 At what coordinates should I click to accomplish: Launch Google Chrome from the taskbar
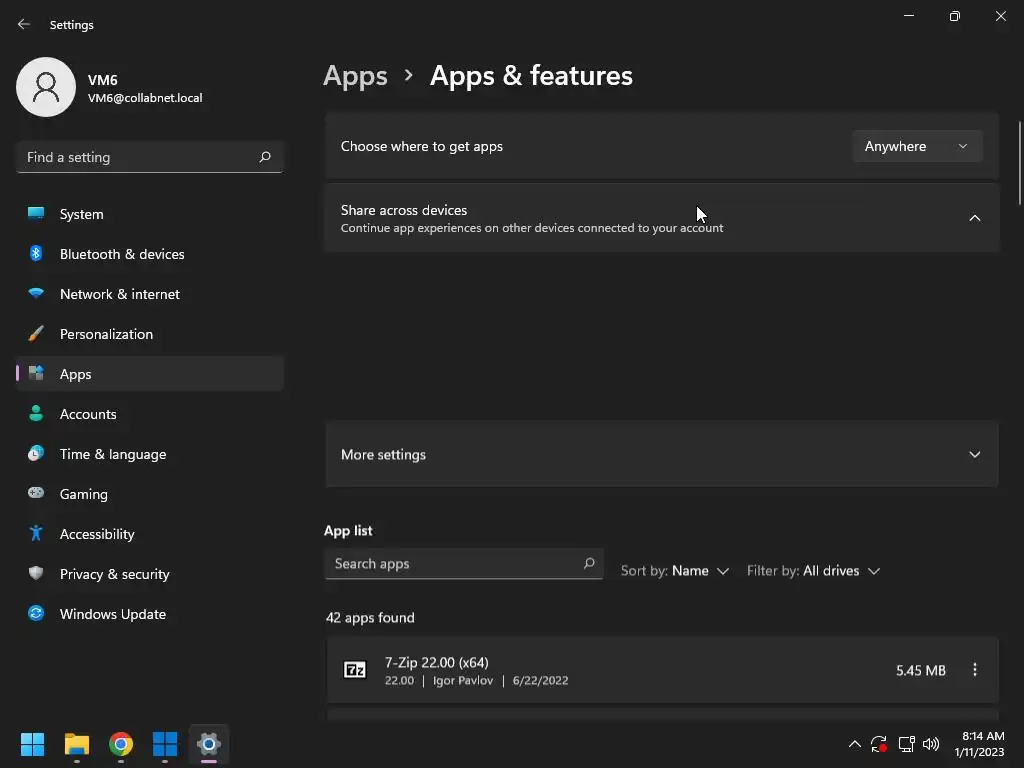coord(121,744)
